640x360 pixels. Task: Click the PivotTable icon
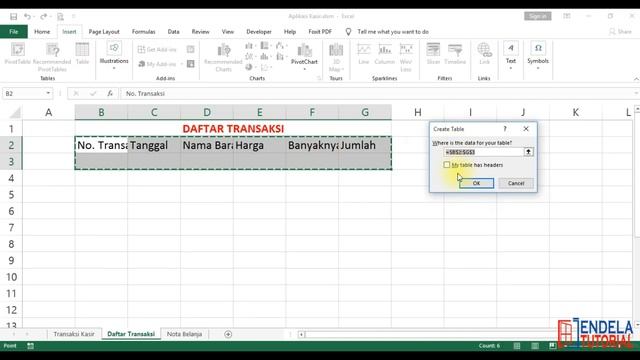[18, 54]
